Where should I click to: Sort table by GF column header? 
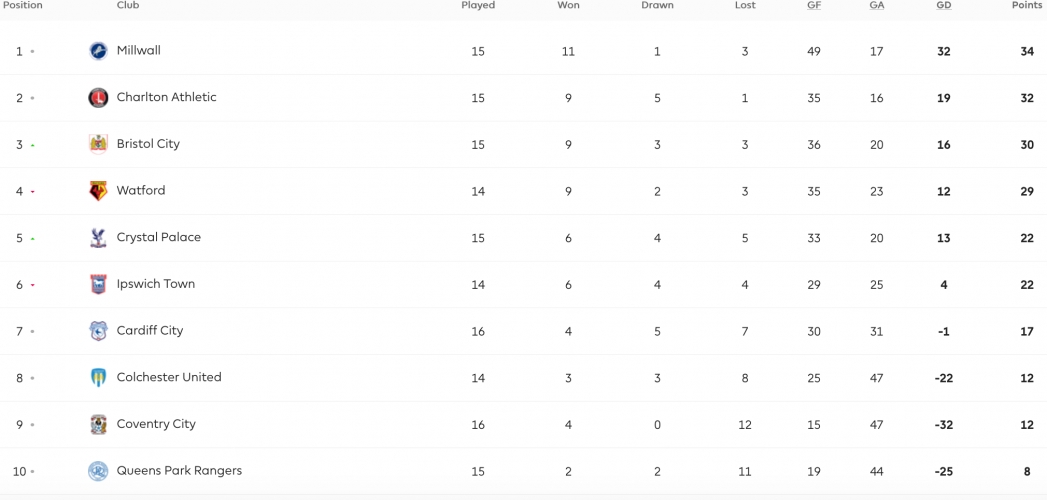pos(814,5)
